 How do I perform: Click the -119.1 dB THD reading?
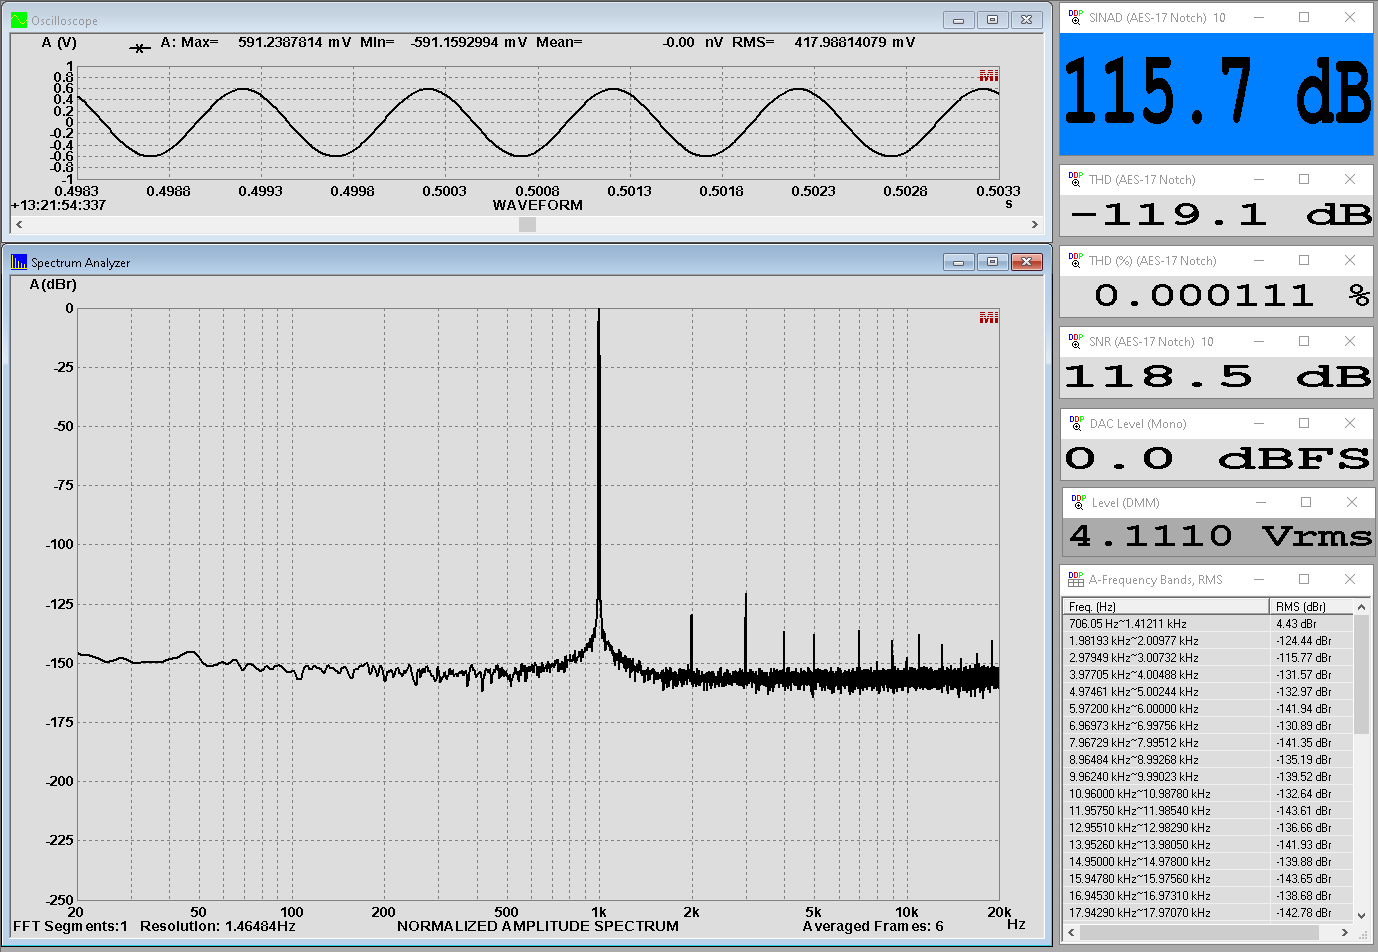pyautogui.click(x=1221, y=214)
